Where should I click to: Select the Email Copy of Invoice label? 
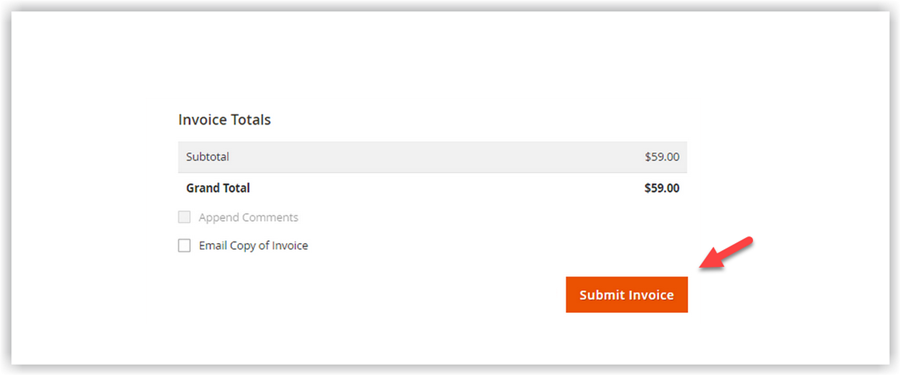pyautogui.click(x=253, y=245)
